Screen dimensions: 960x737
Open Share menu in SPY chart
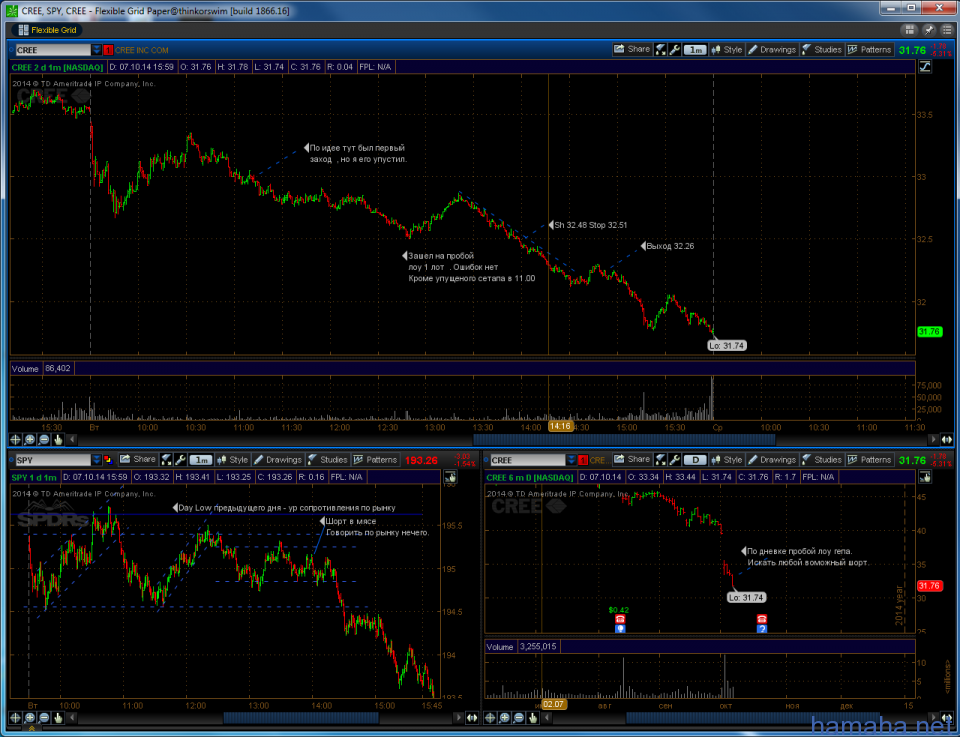tap(138, 460)
